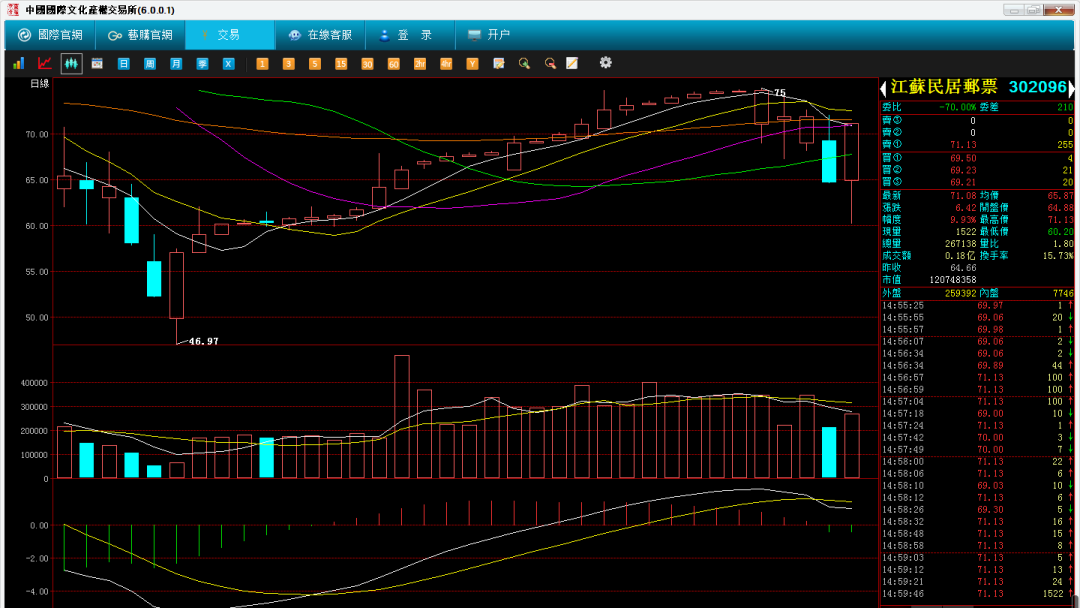Open the notes edit icon
The width and height of the screenshot is (1080, 608).
click(499, 63)
